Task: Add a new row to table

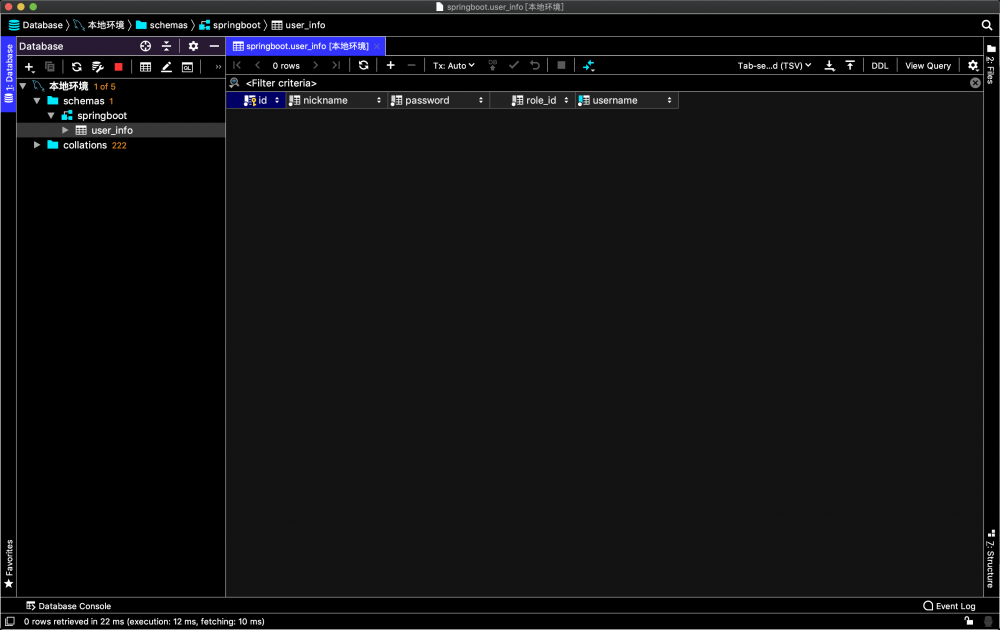Action: 390,65
